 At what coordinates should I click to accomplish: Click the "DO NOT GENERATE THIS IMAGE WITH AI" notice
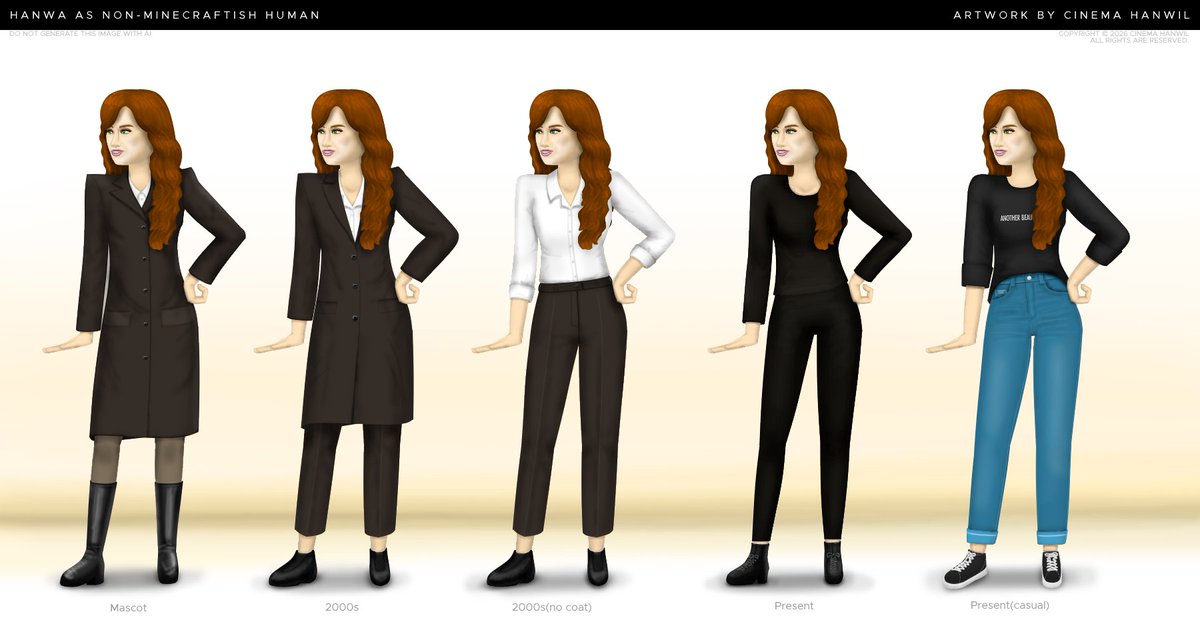(80, 34)
